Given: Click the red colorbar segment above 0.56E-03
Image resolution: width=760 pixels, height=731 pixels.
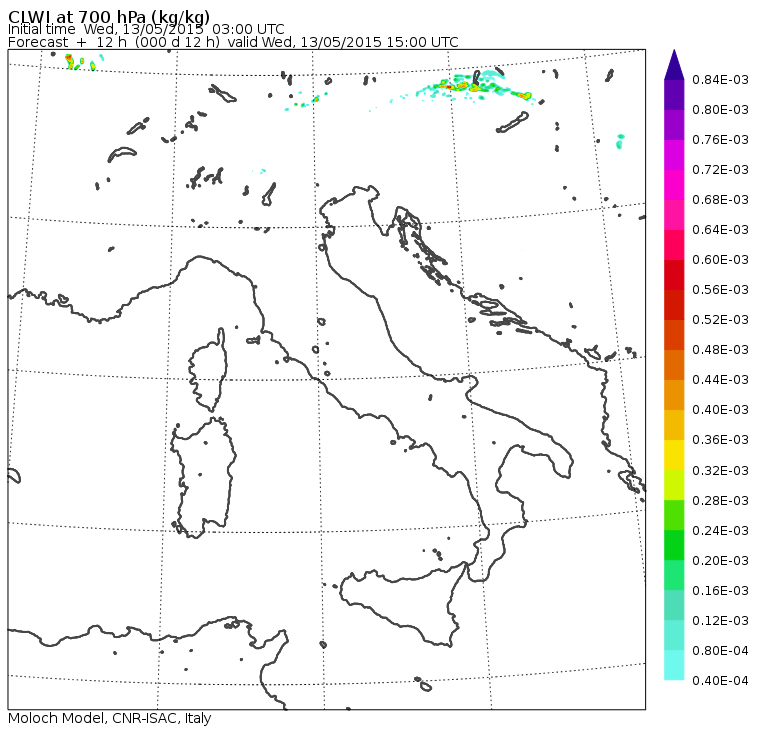Looking at the screenshot, I should 674,275.
